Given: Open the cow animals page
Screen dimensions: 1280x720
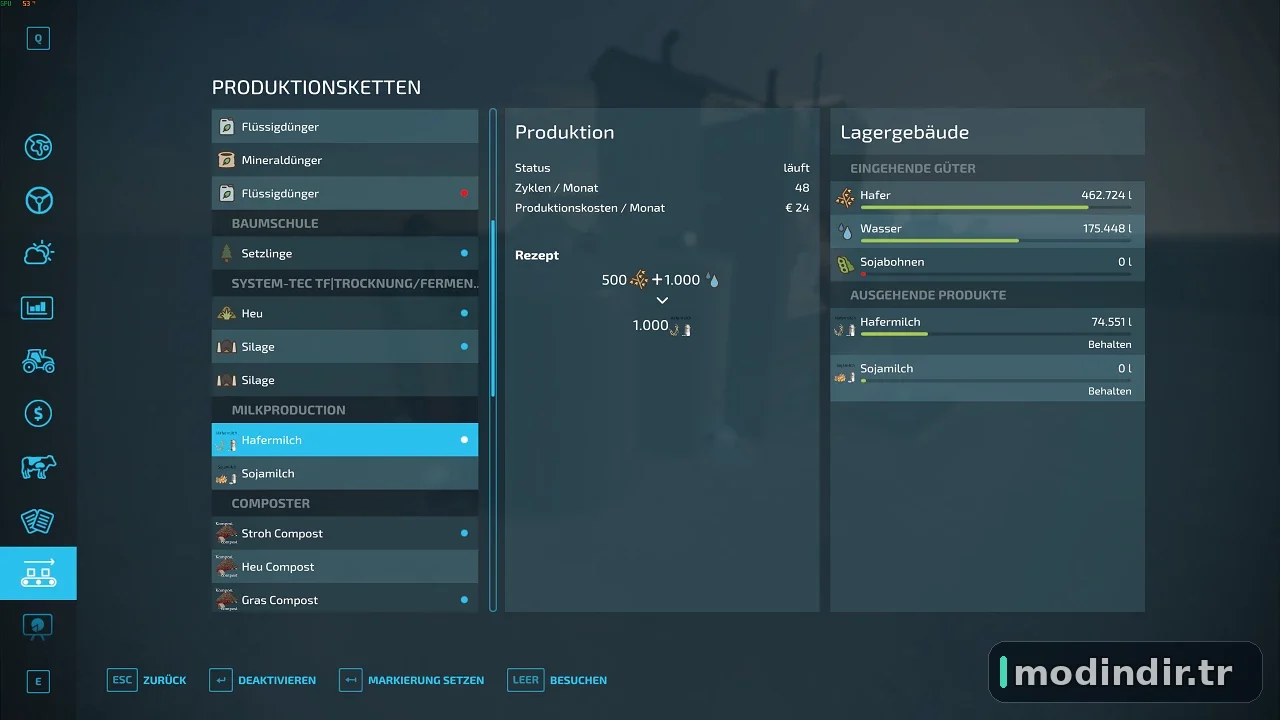Looking at the screenshot, I should pyautogui.click(x=38, y=467).
